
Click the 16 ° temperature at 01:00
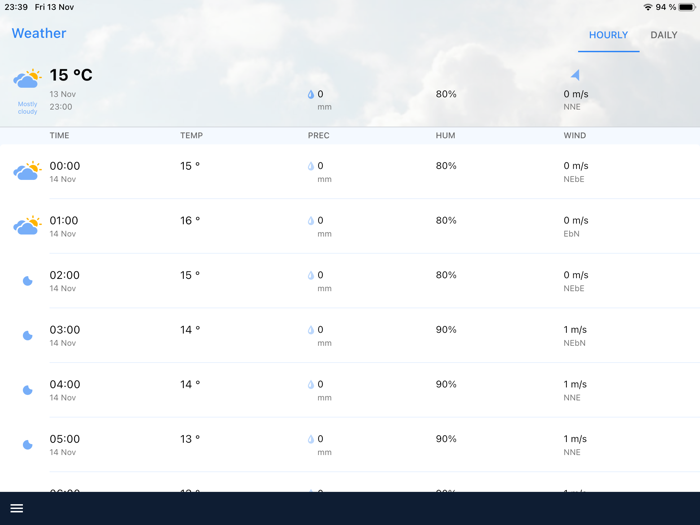190,221
